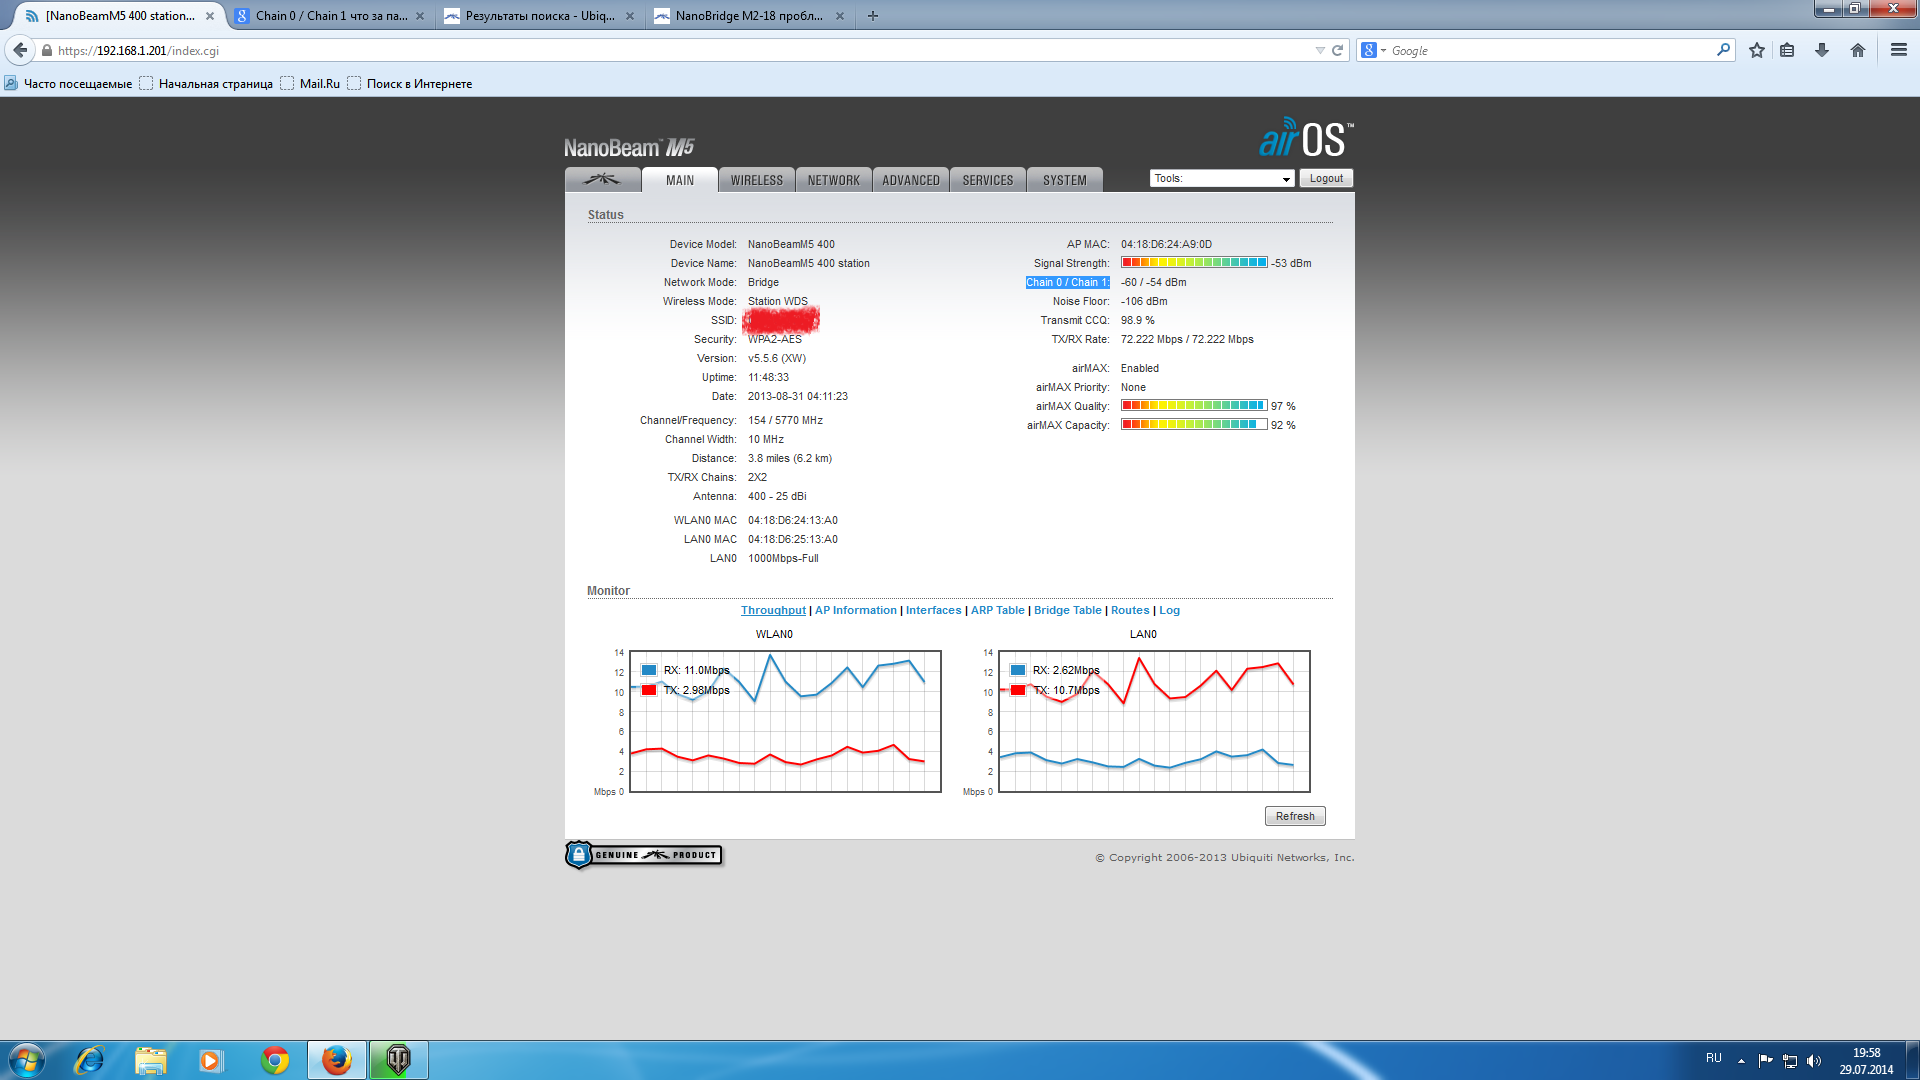Open the SYSTEM tab
Viewport: 1920px width, 1080px height.
point(1065,180)
